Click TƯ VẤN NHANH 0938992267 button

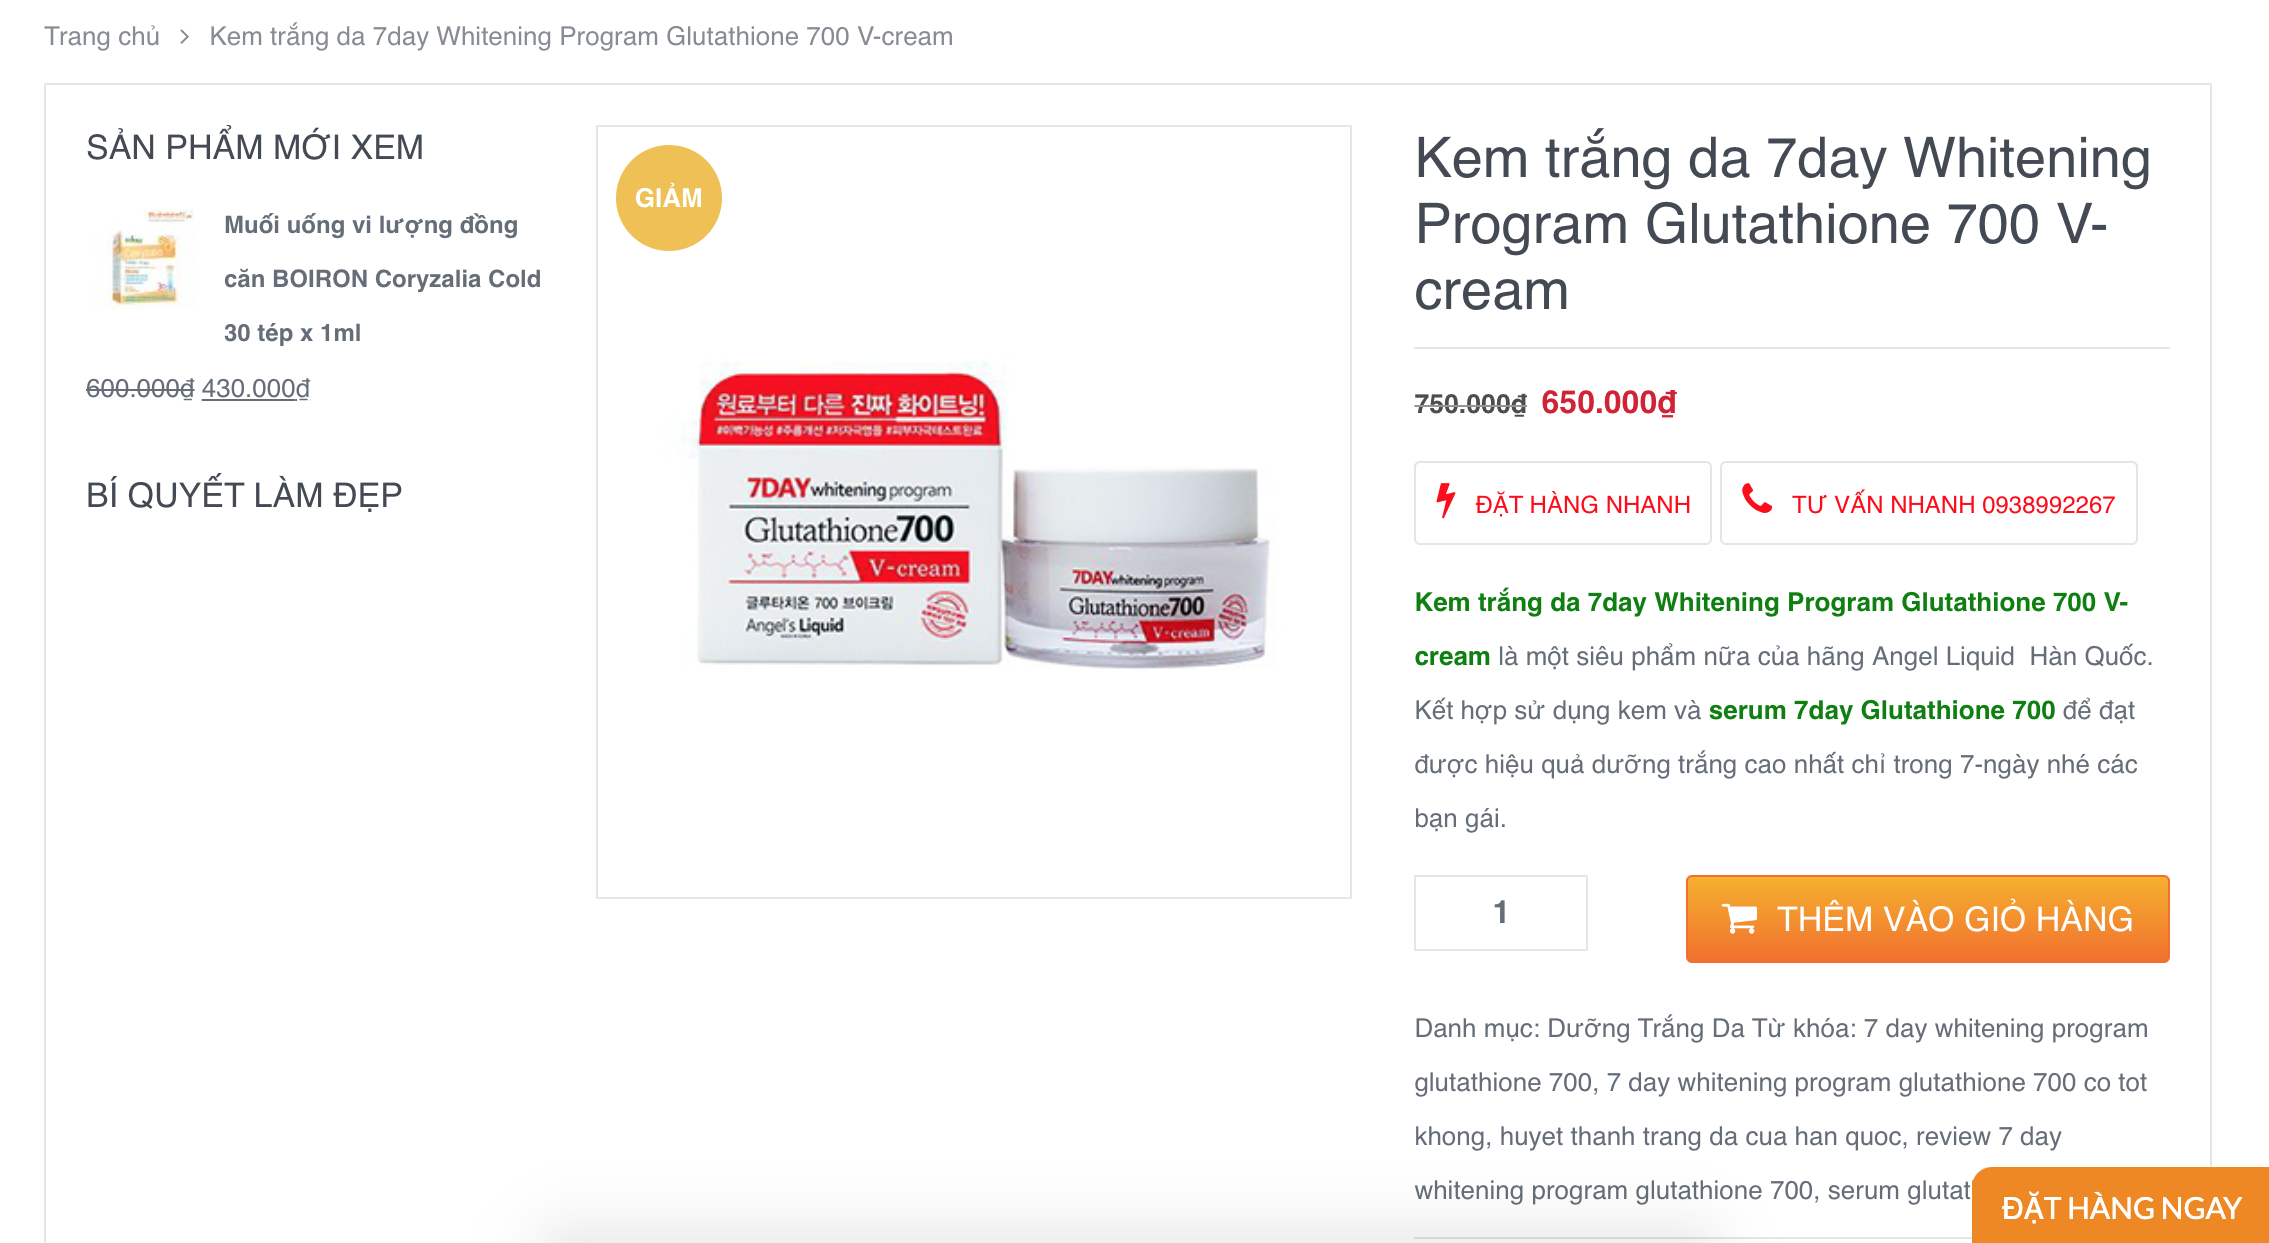pos(1928,503)
